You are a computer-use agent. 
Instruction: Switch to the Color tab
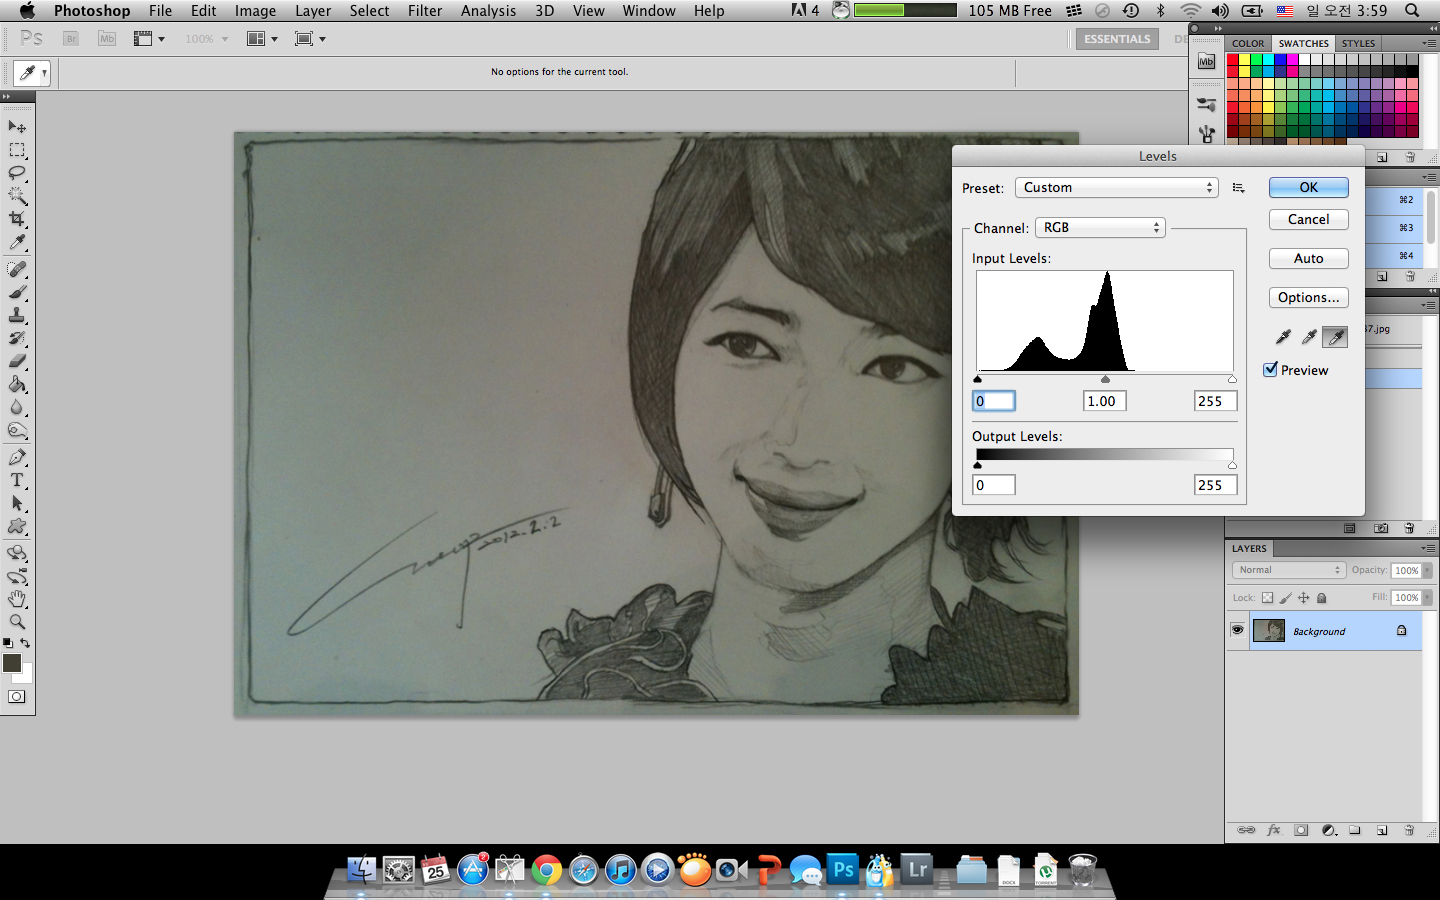pyautogui.click(x=1248, y=43)
